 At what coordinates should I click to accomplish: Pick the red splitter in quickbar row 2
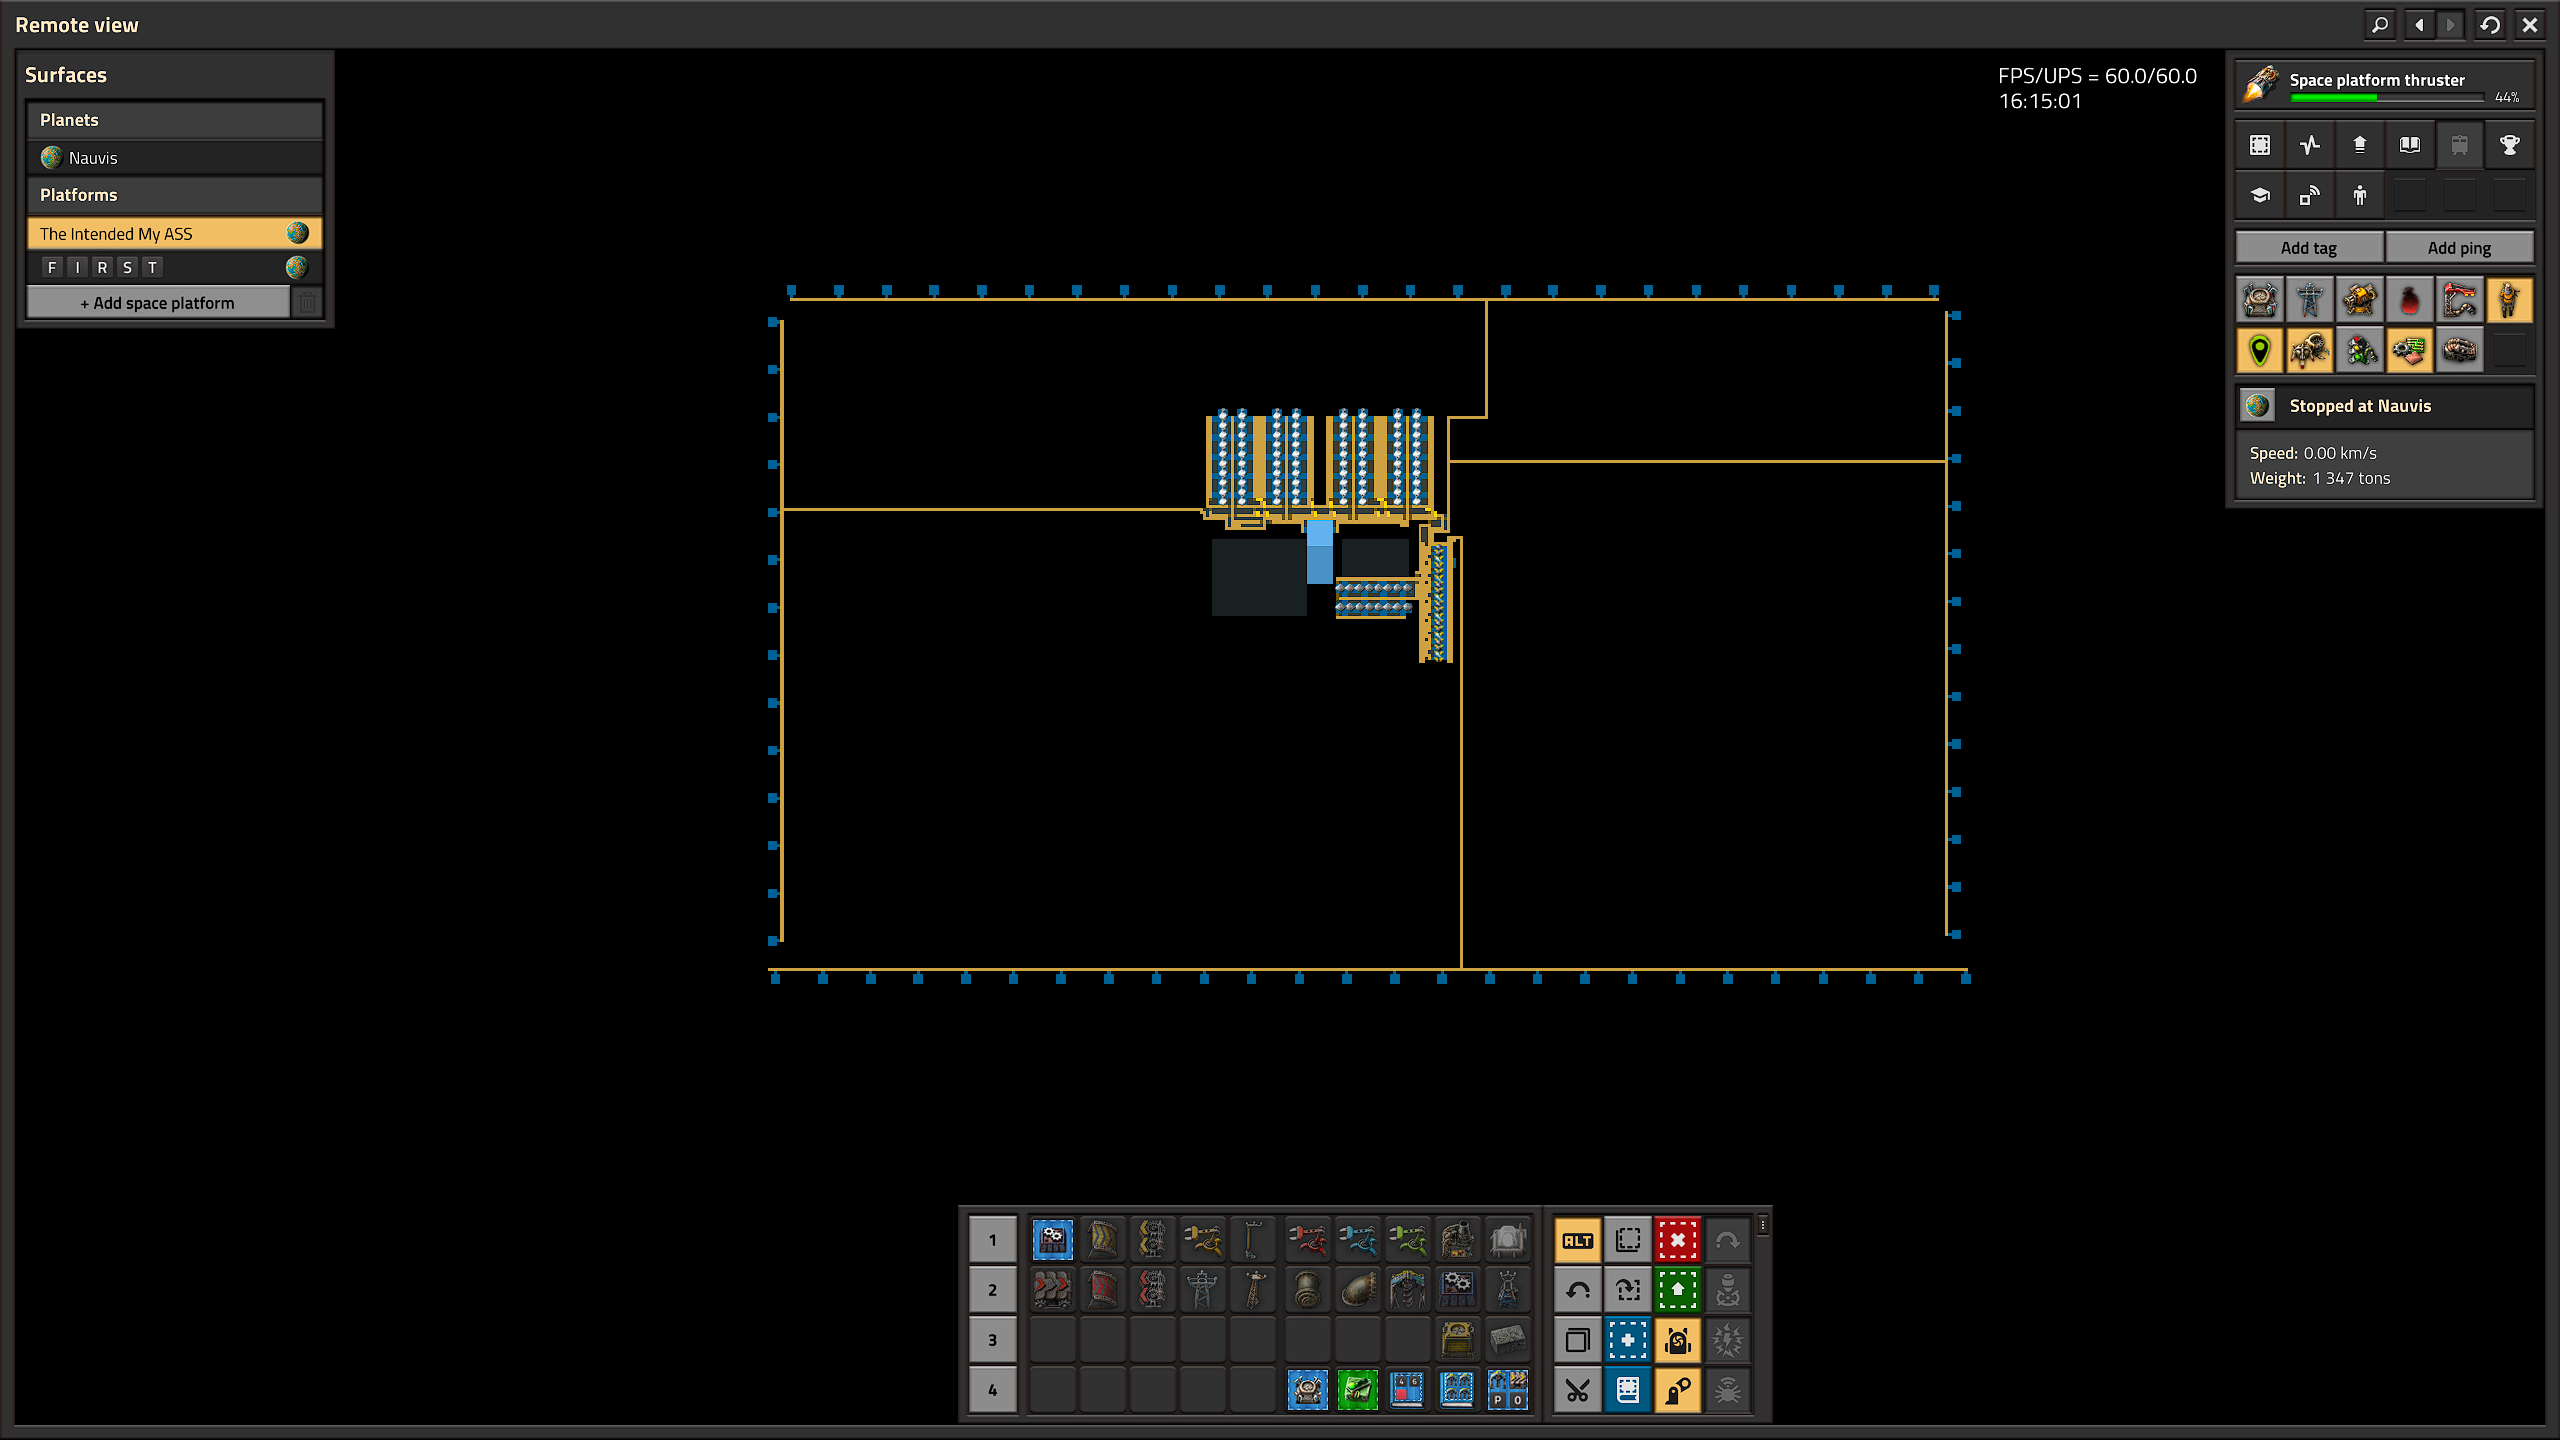(1152, 1290)
